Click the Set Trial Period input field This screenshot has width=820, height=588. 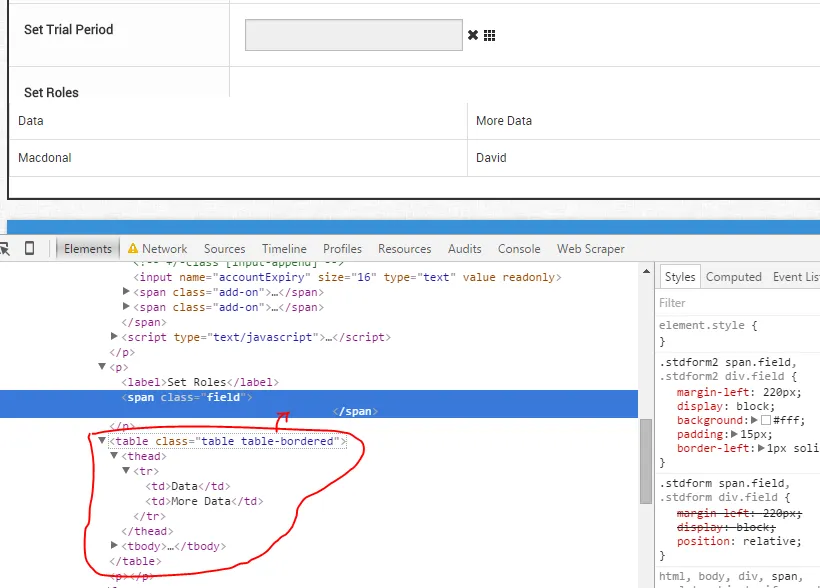click(354, 35)
